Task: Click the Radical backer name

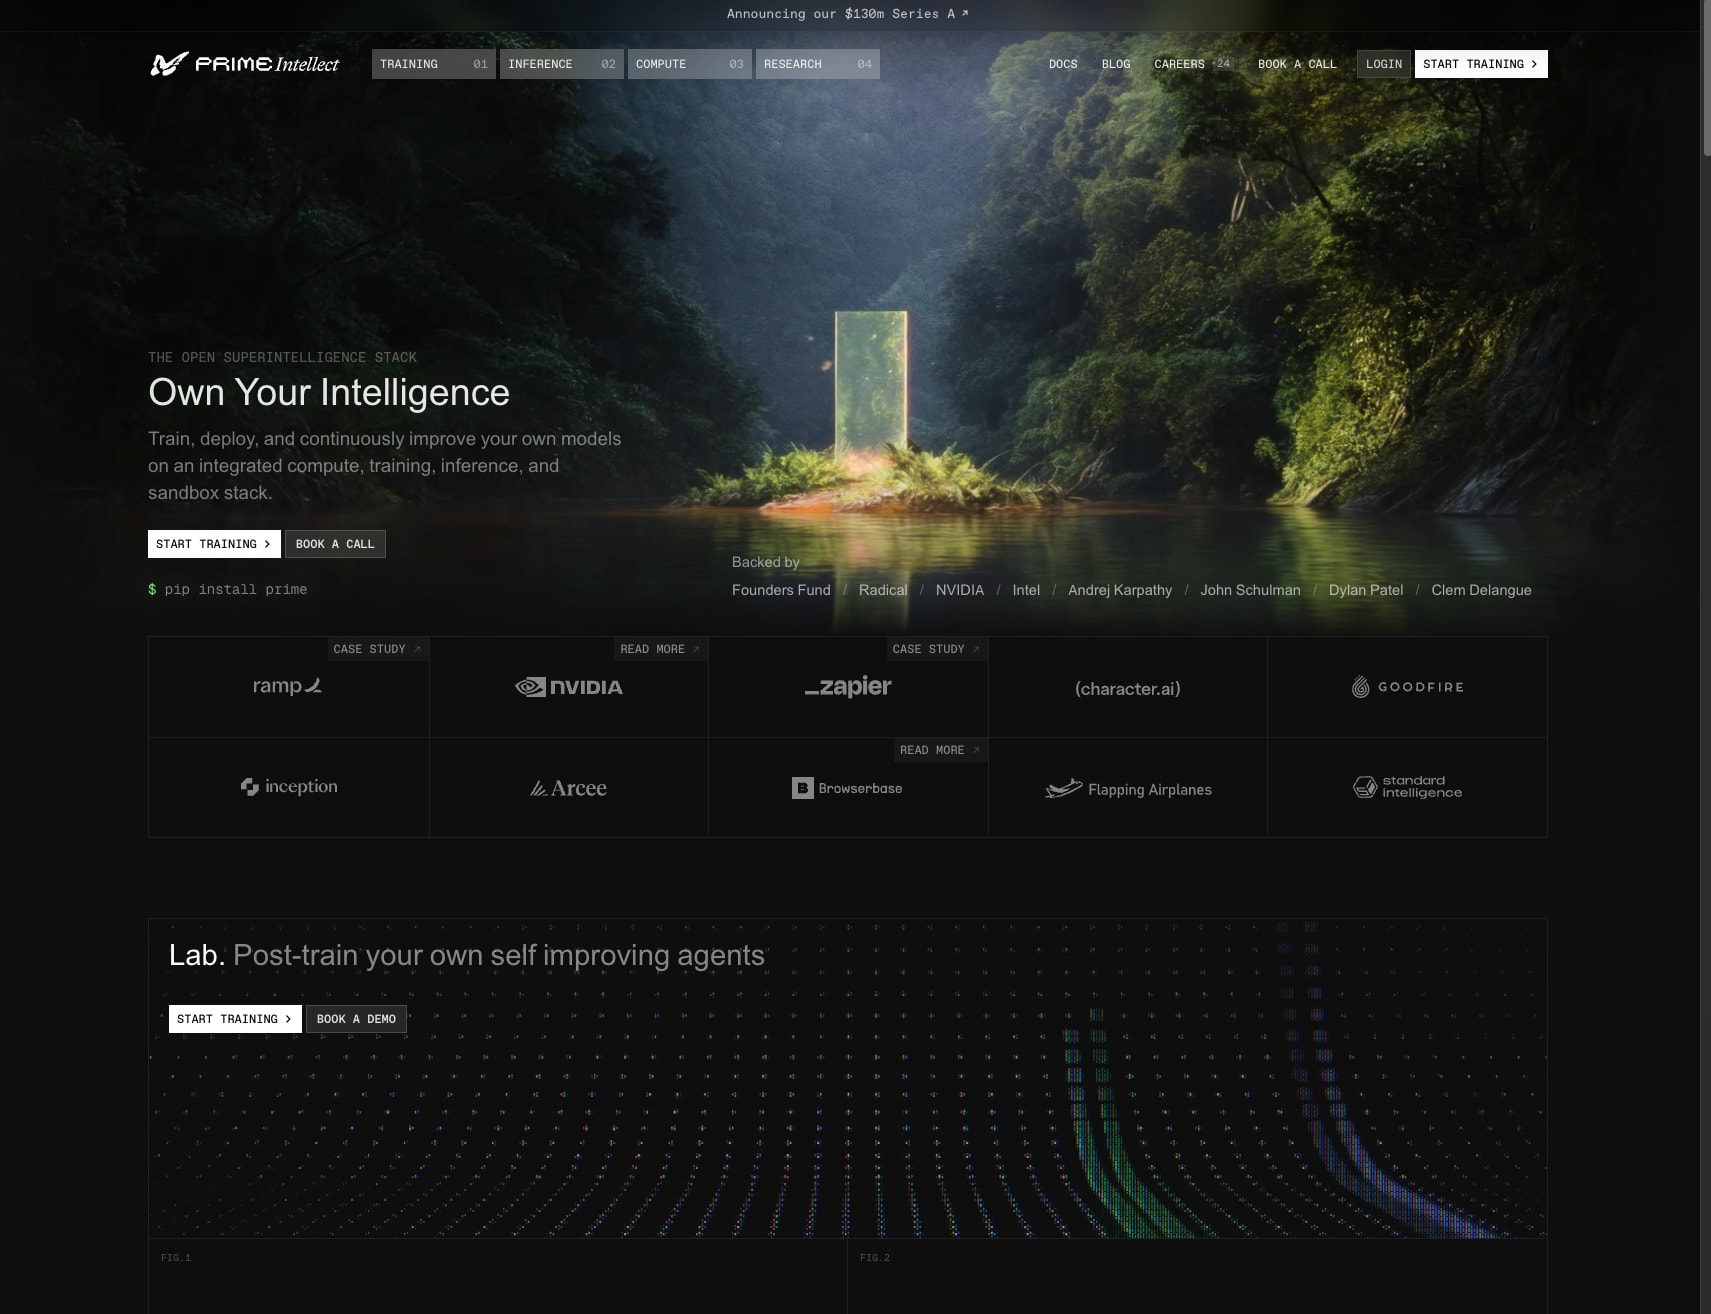Action: click(883, 590)
